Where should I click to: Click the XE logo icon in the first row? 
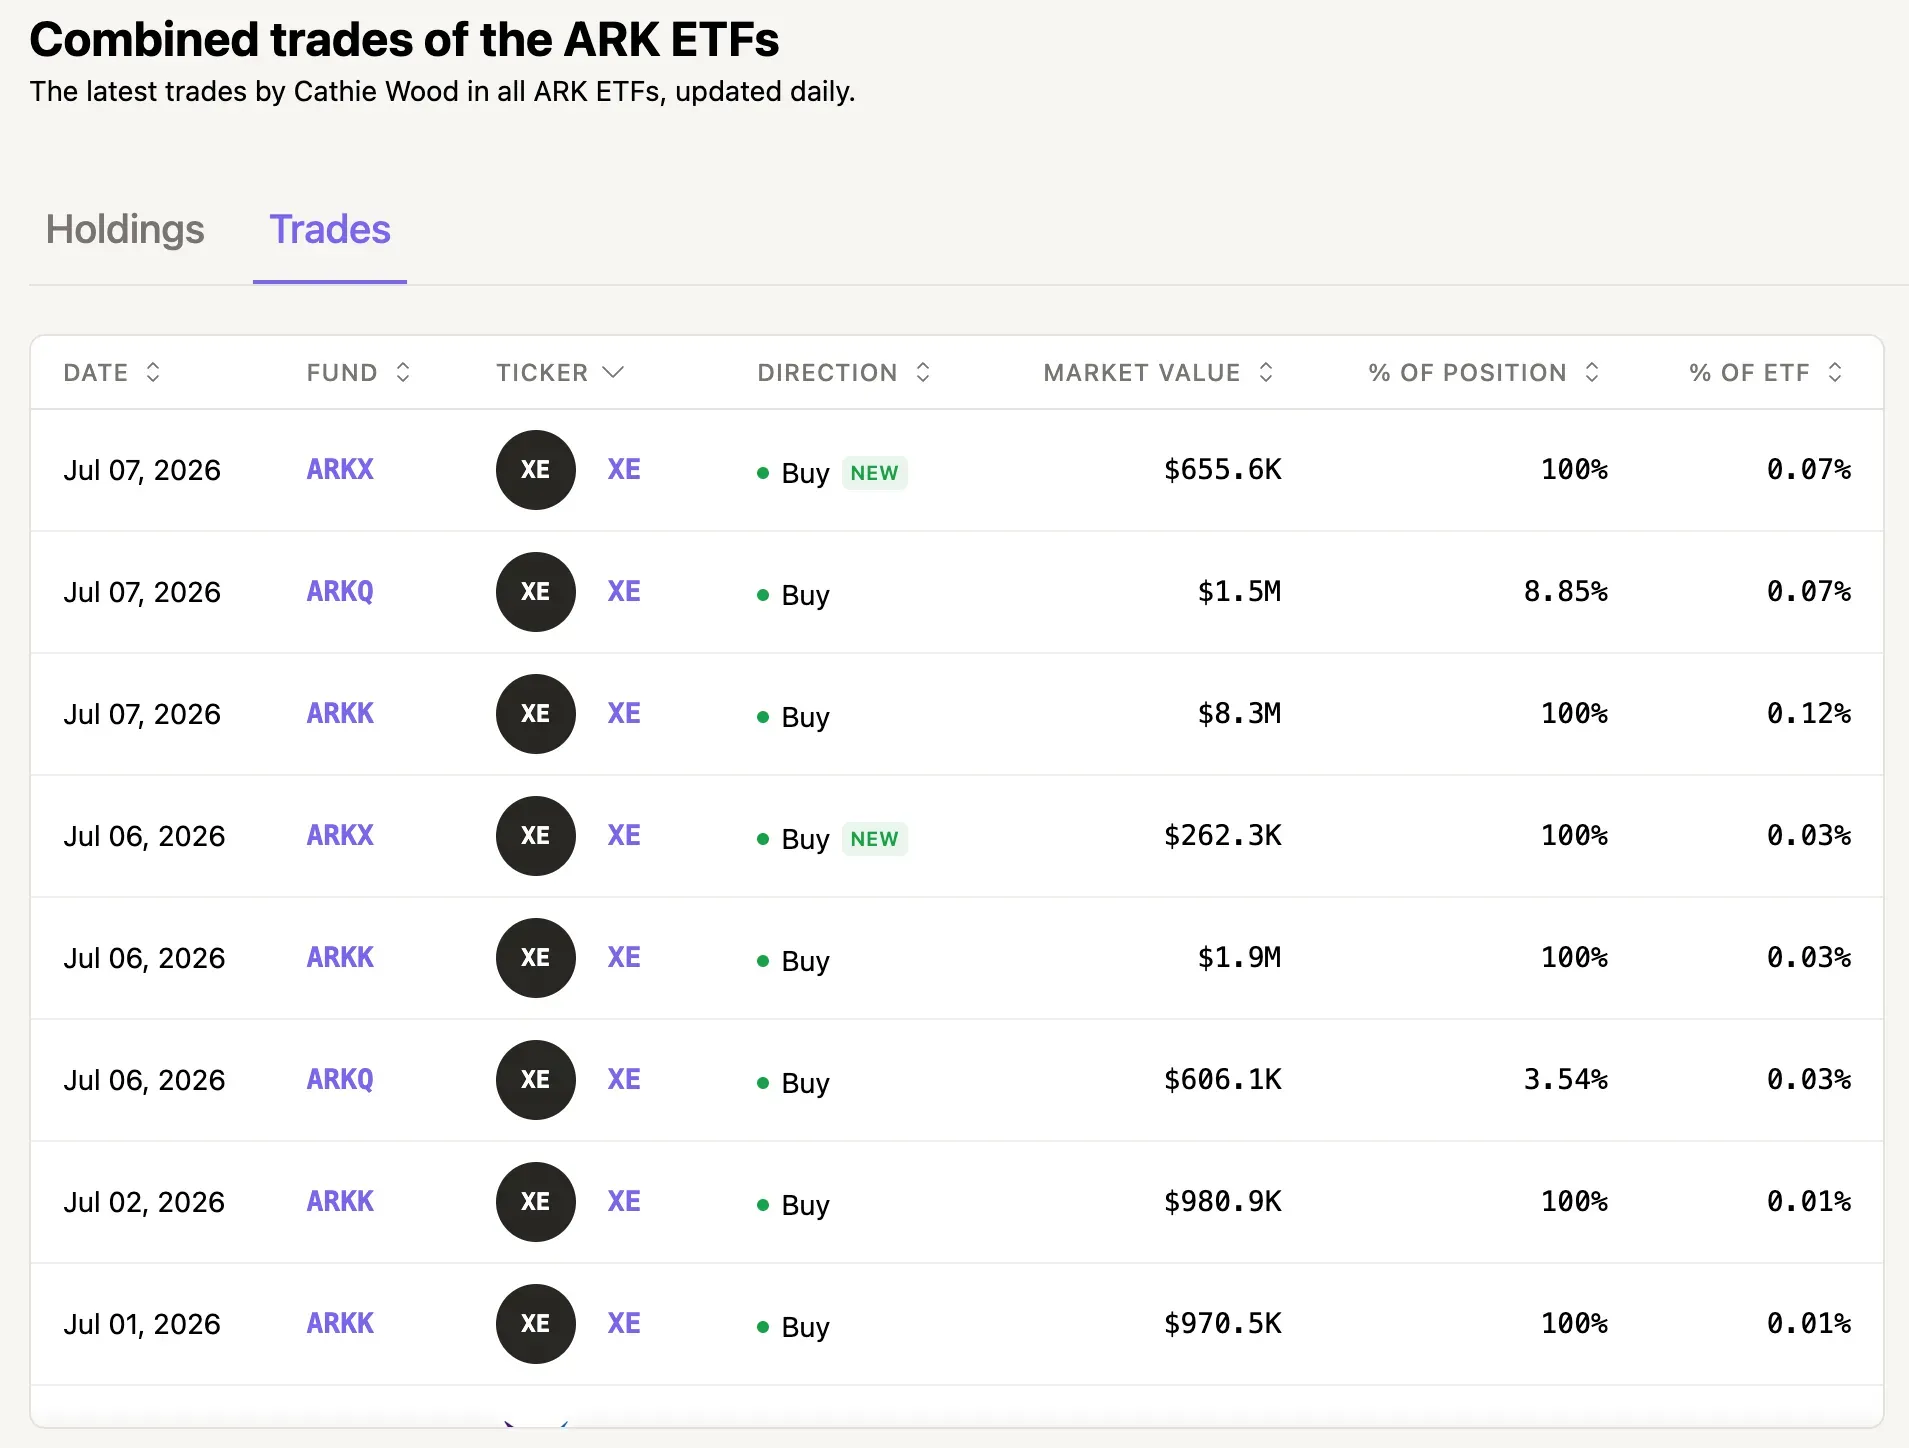(x=535, y=470)
